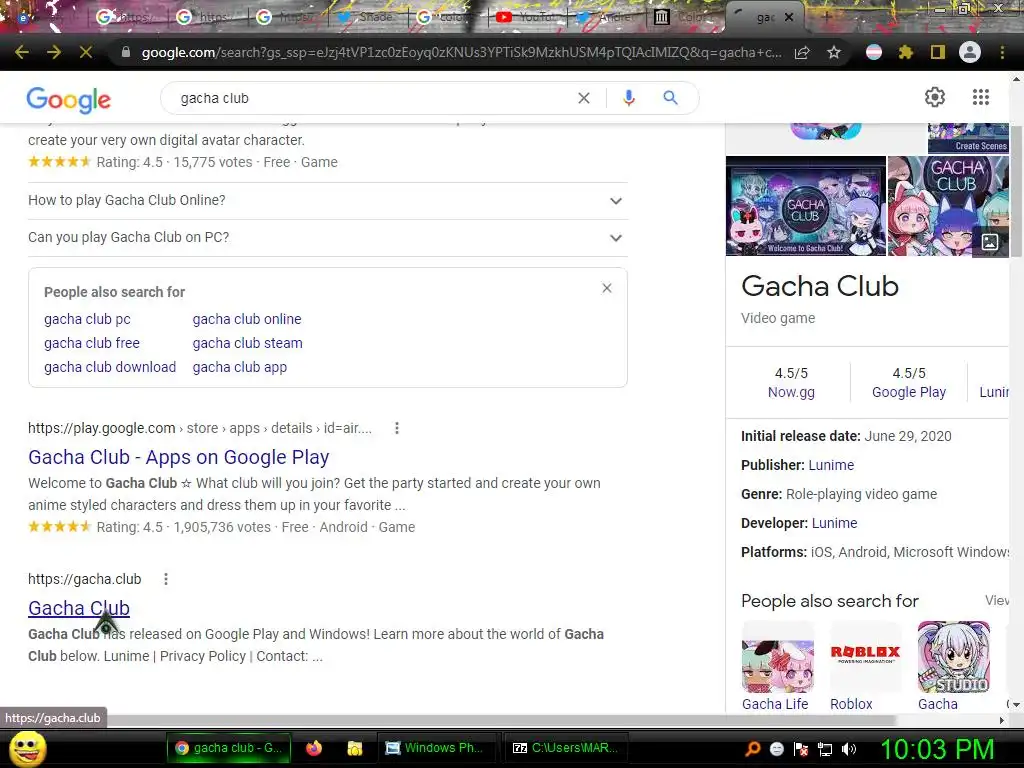Start voice search with microphone icon
The width and height of the screenshot is (1024, 768).
(629, 98)
